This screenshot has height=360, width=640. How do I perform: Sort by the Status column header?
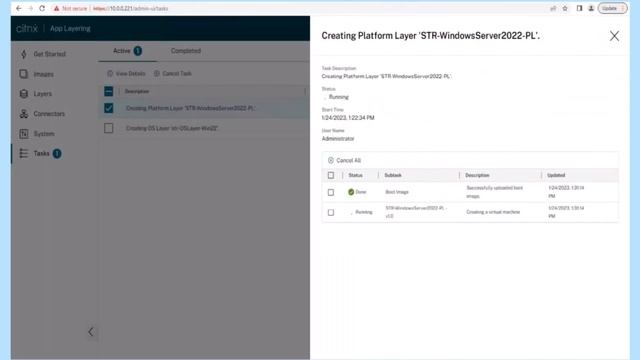(x=356, y=175)
